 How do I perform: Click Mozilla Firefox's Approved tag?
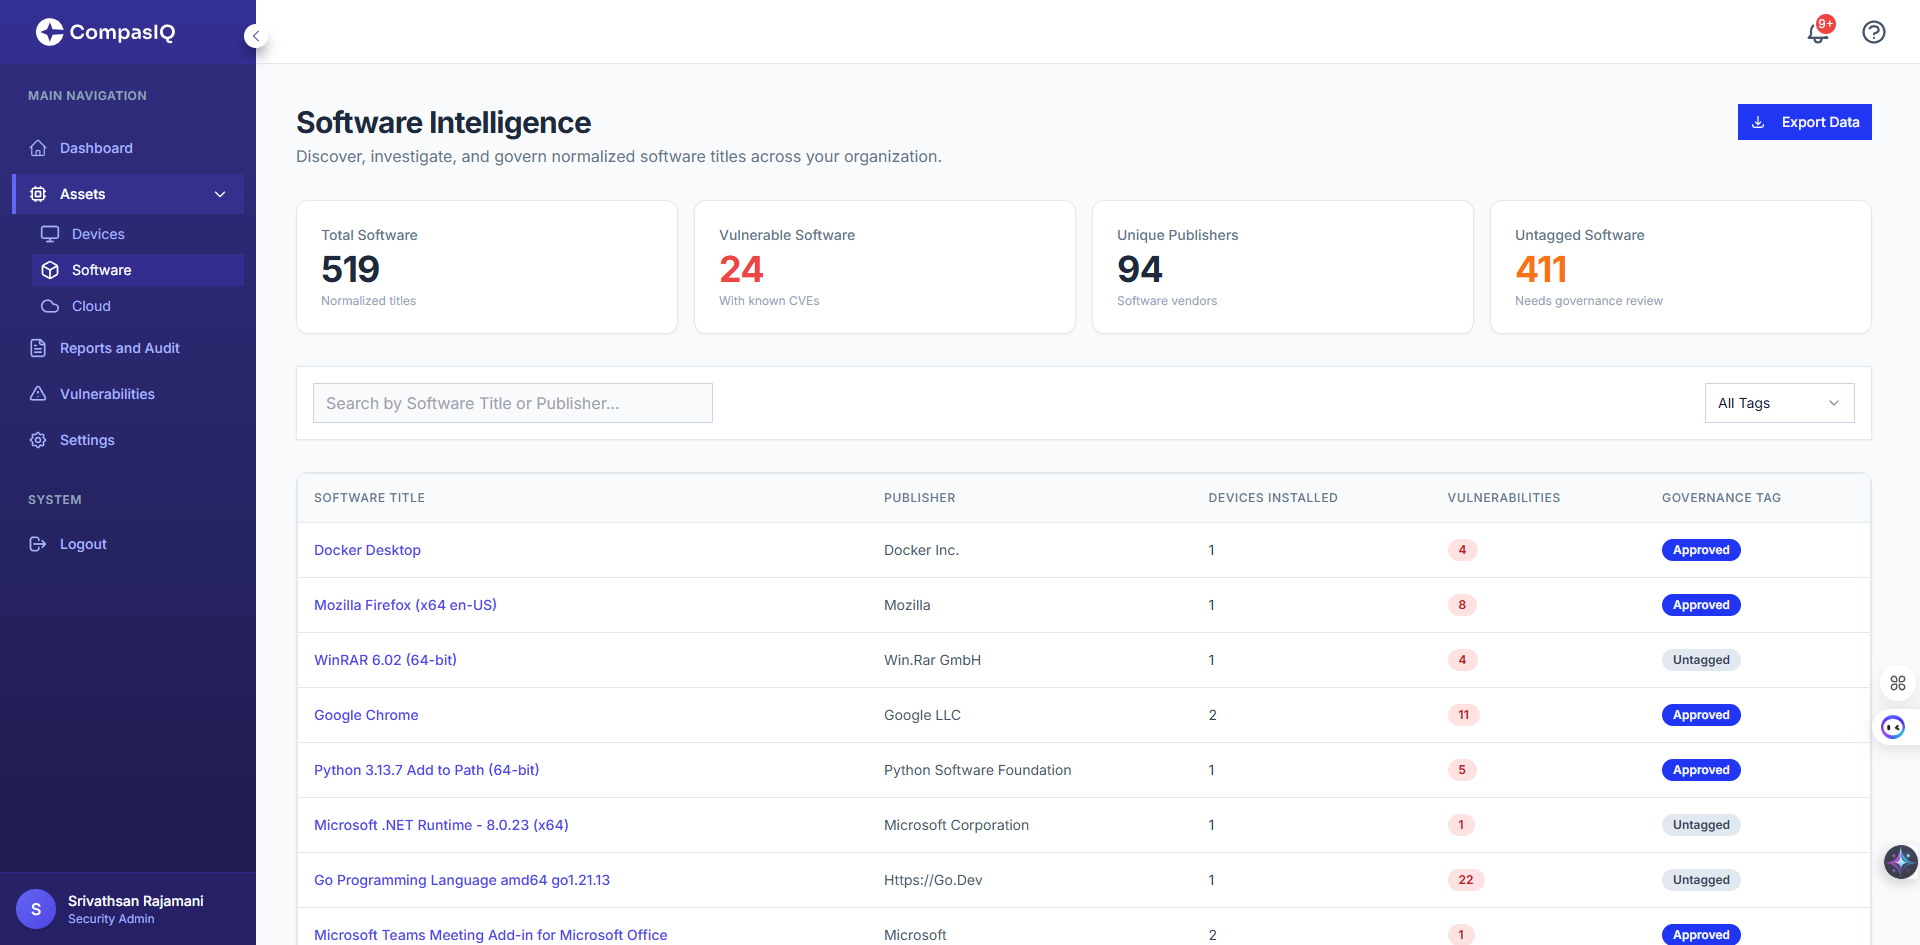[1701, 605]
